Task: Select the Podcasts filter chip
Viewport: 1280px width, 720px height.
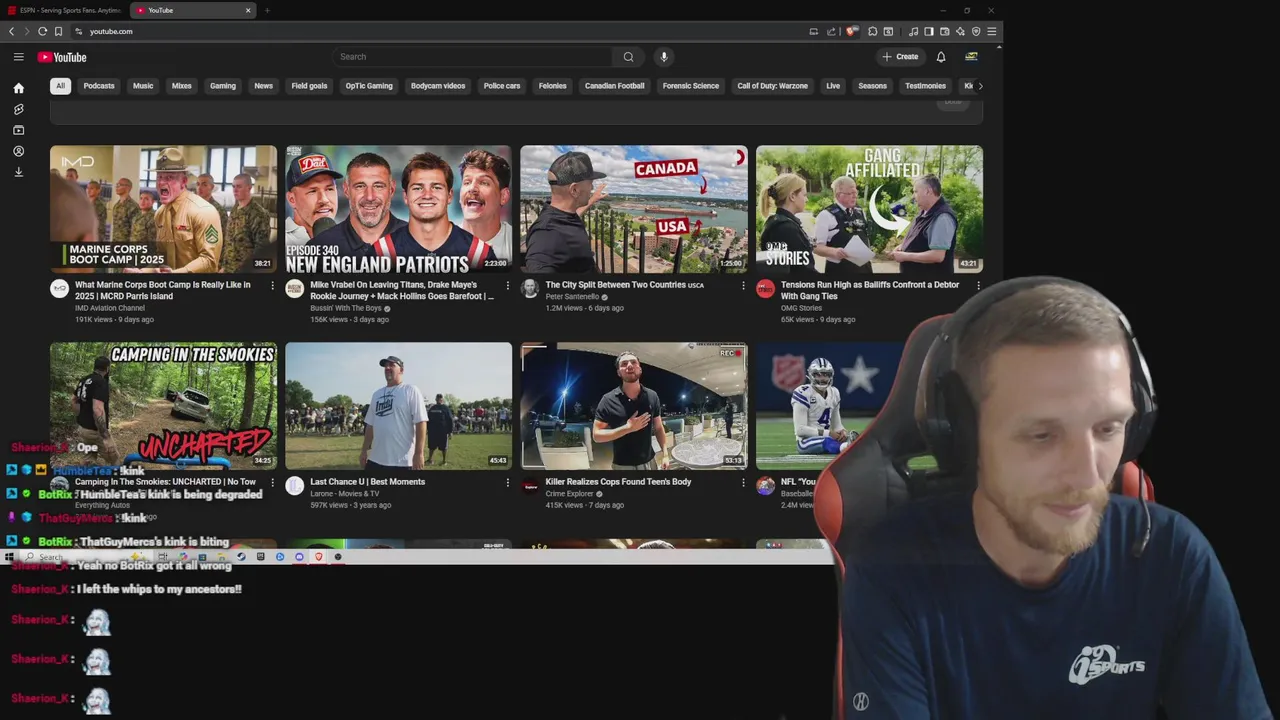Action: pos(99,86)
